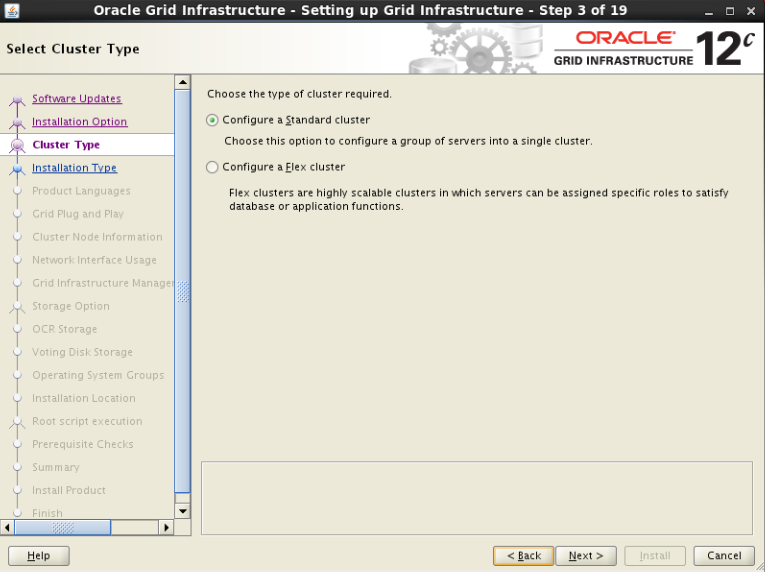Click the empty message text area

pyautogui.click(x=477, y=498)
